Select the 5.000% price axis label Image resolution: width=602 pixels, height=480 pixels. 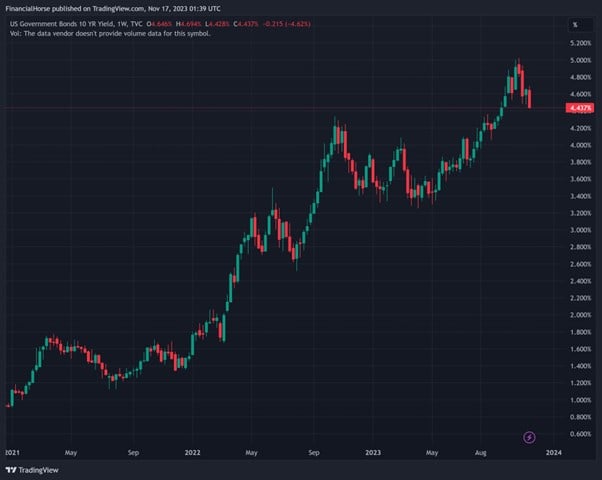[580, 60]
